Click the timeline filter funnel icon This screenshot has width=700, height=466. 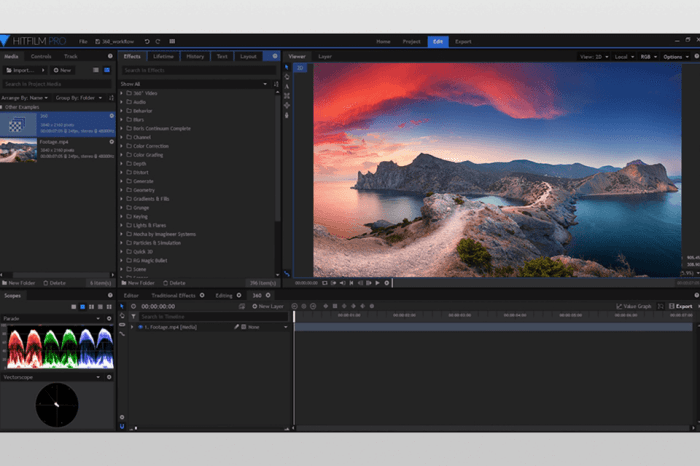(x=133, y=316)
